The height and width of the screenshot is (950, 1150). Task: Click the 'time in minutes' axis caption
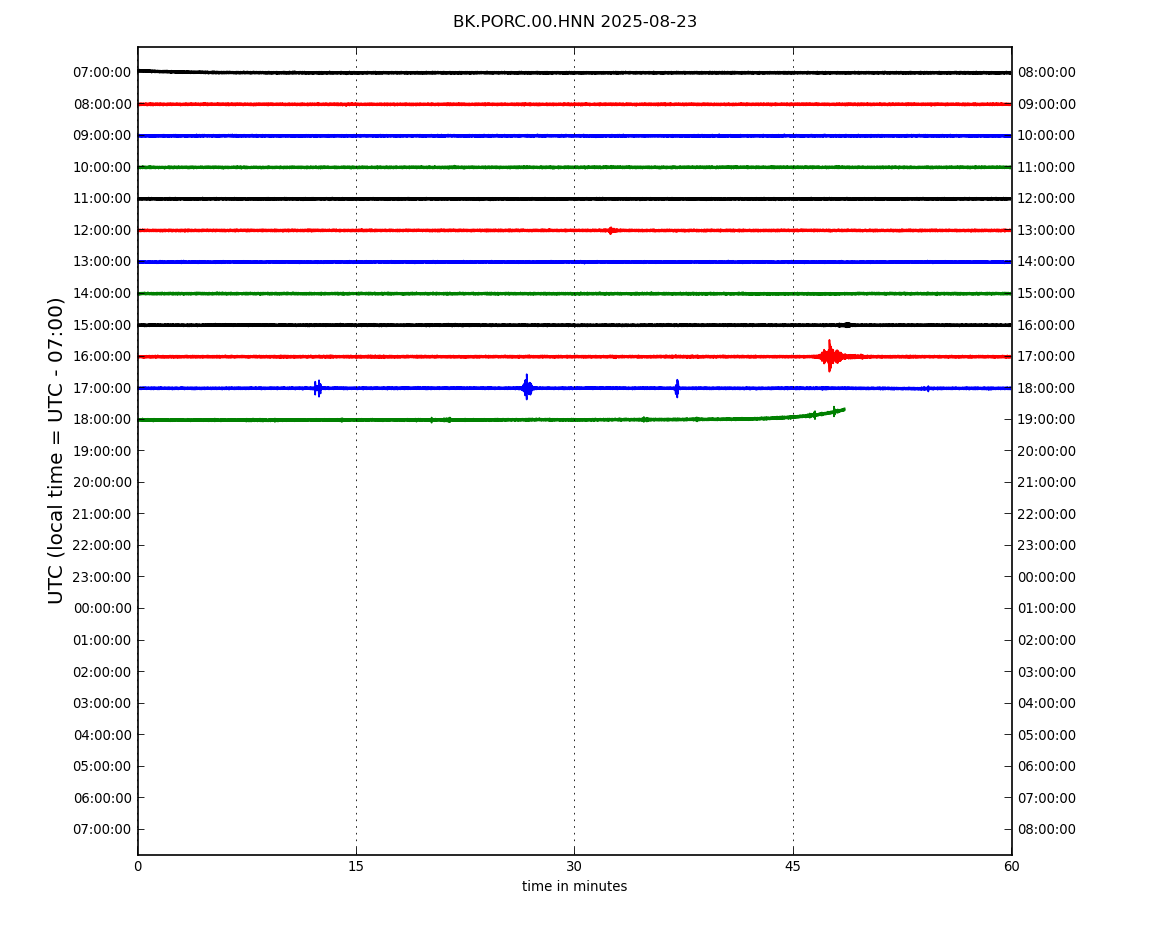[574, 886]
